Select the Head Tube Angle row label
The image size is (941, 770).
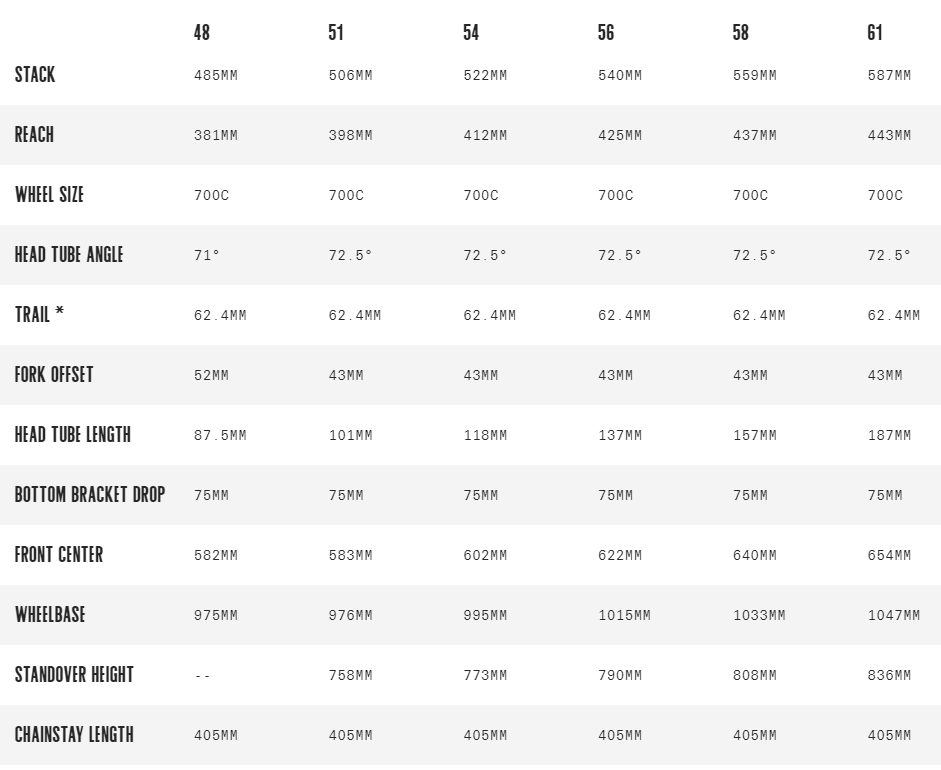(69, 255)
